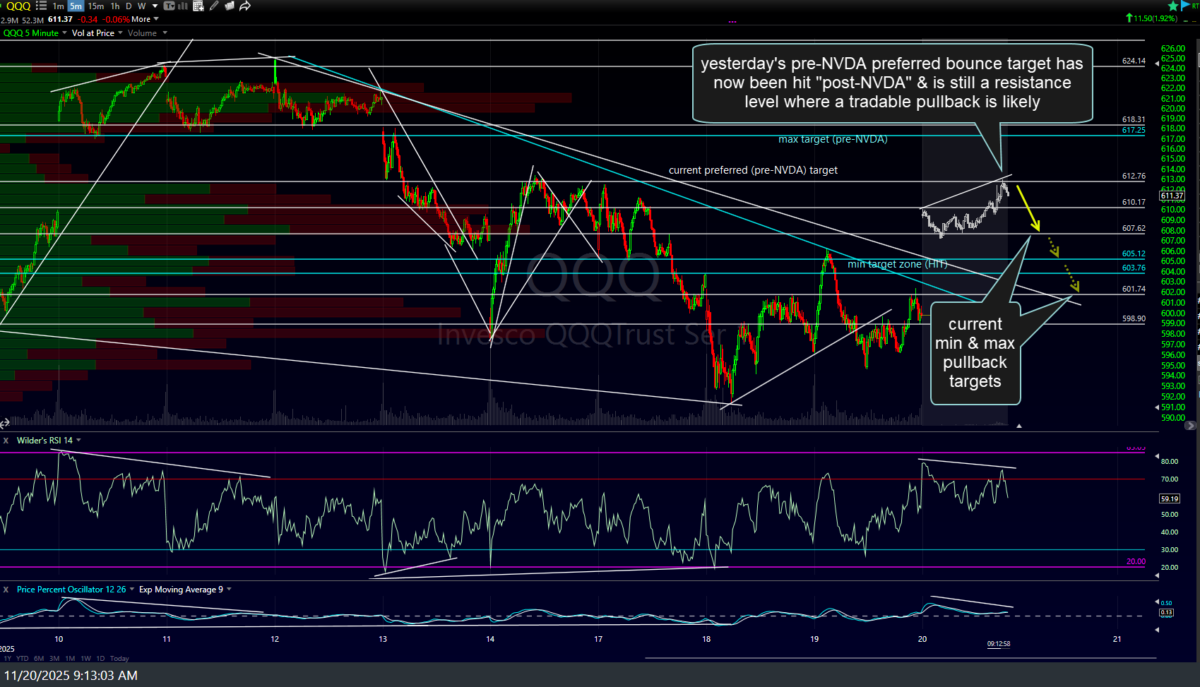Click the QQQ ticker symbol field
The width and height of the screenshot is (1200, 687).
coord(19,6)
